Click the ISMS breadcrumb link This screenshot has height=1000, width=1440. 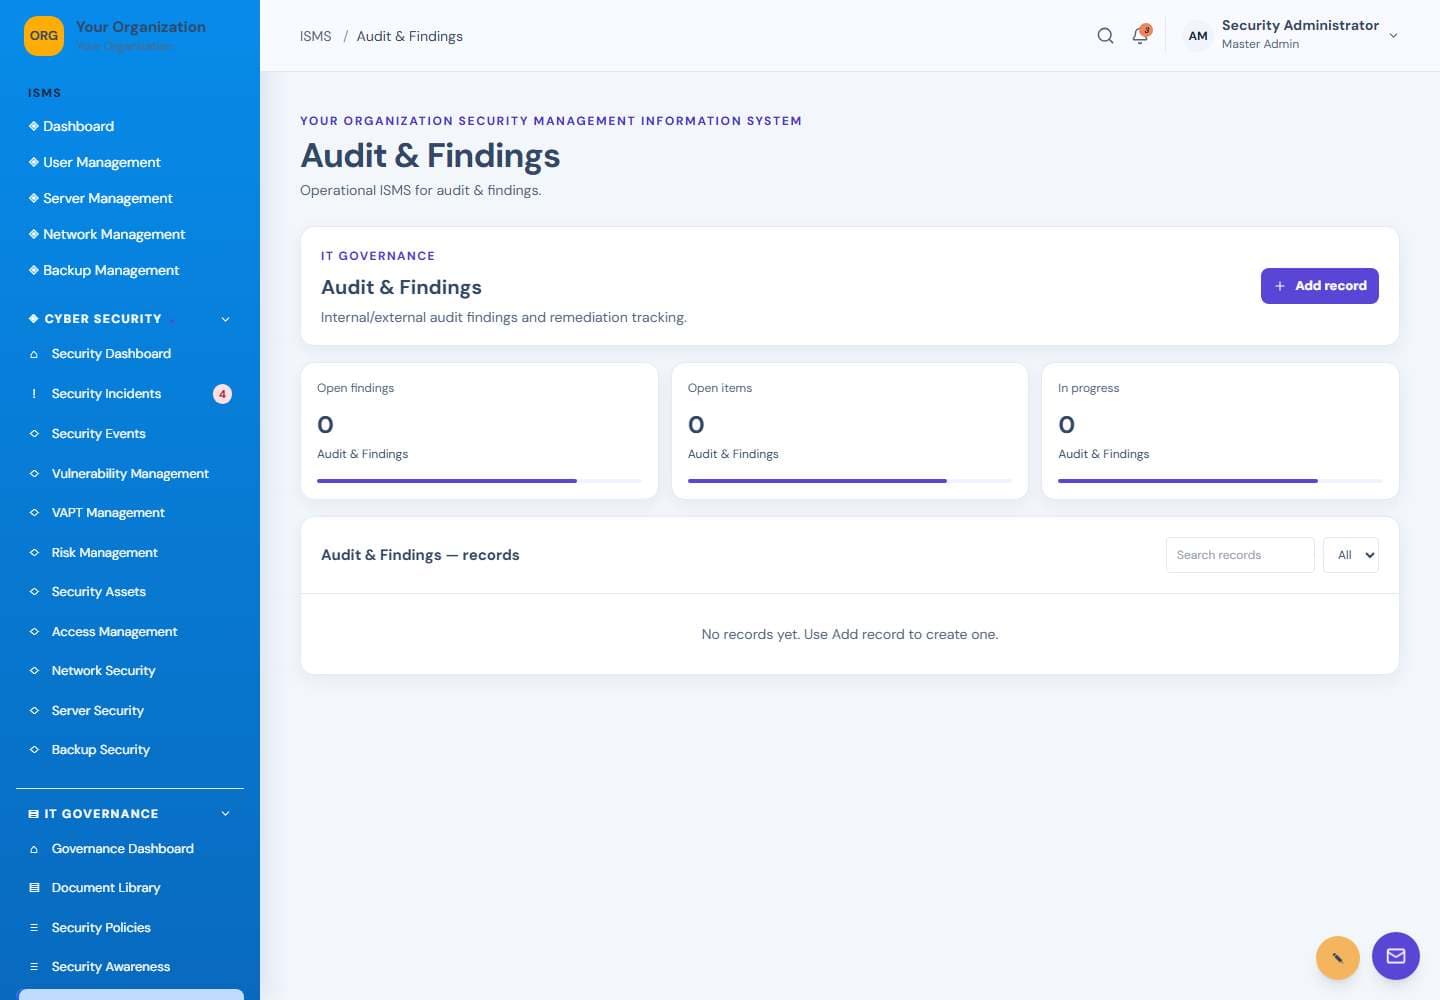(x=315, y=36)
